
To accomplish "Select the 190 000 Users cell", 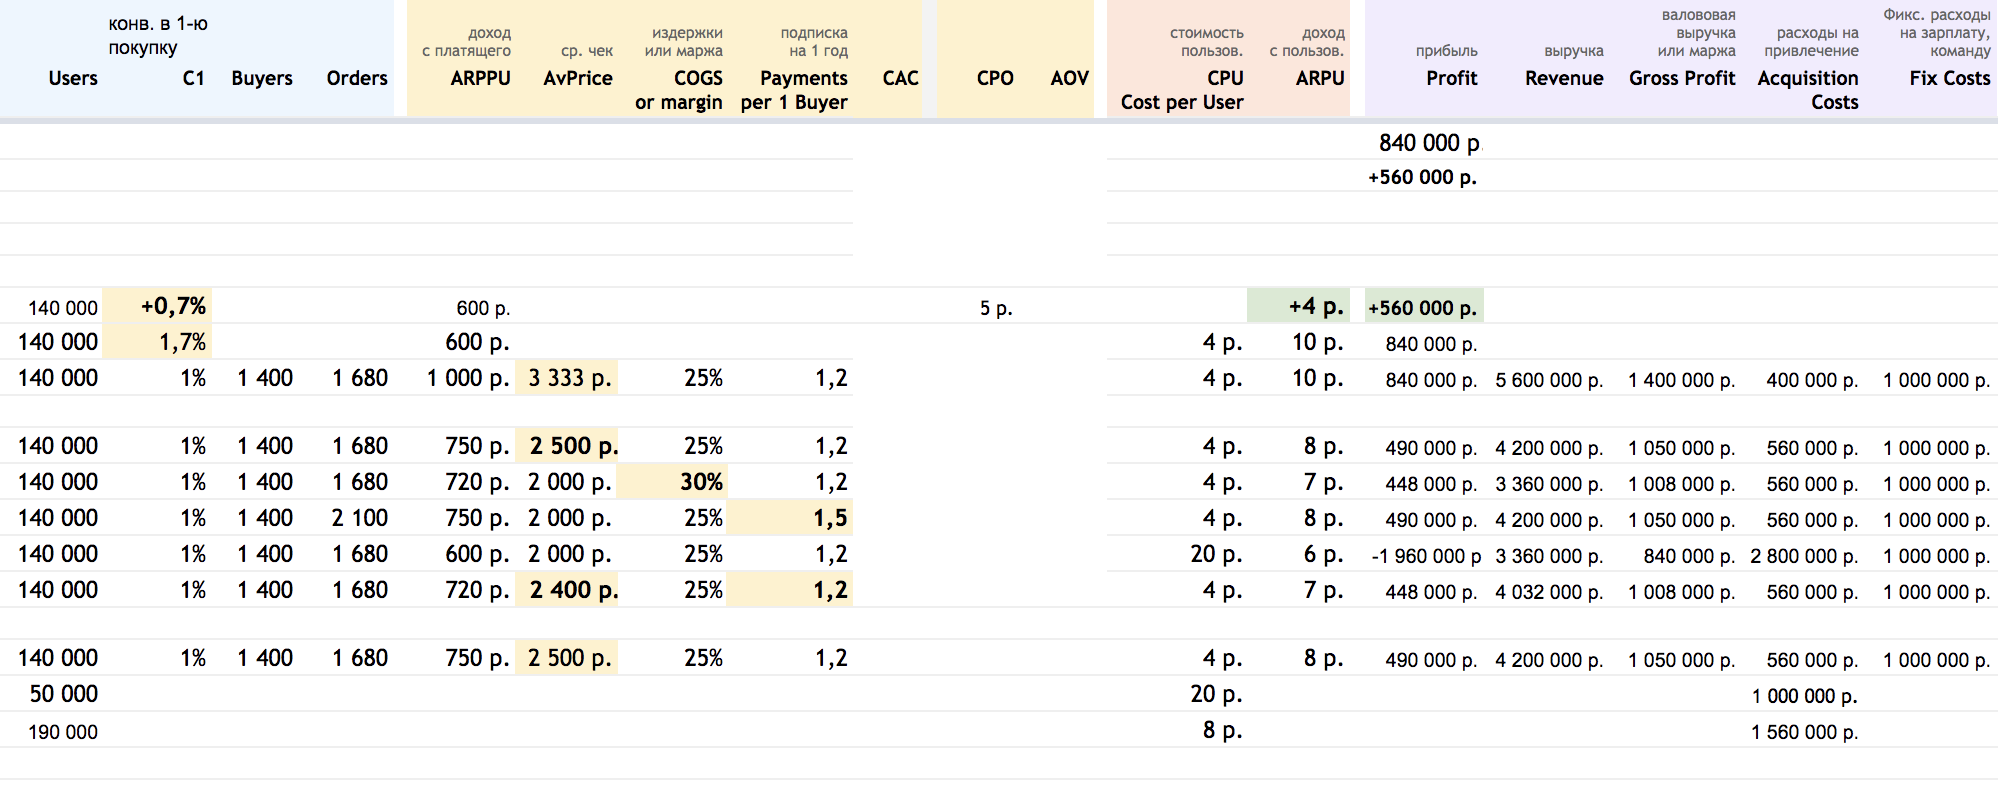I will point(63,732).
